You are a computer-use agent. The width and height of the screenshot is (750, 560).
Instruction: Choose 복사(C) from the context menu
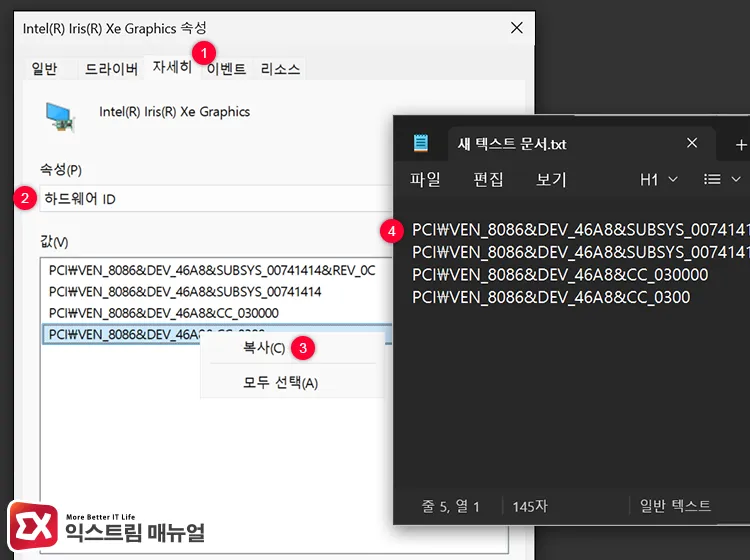[x=264, y=348]
